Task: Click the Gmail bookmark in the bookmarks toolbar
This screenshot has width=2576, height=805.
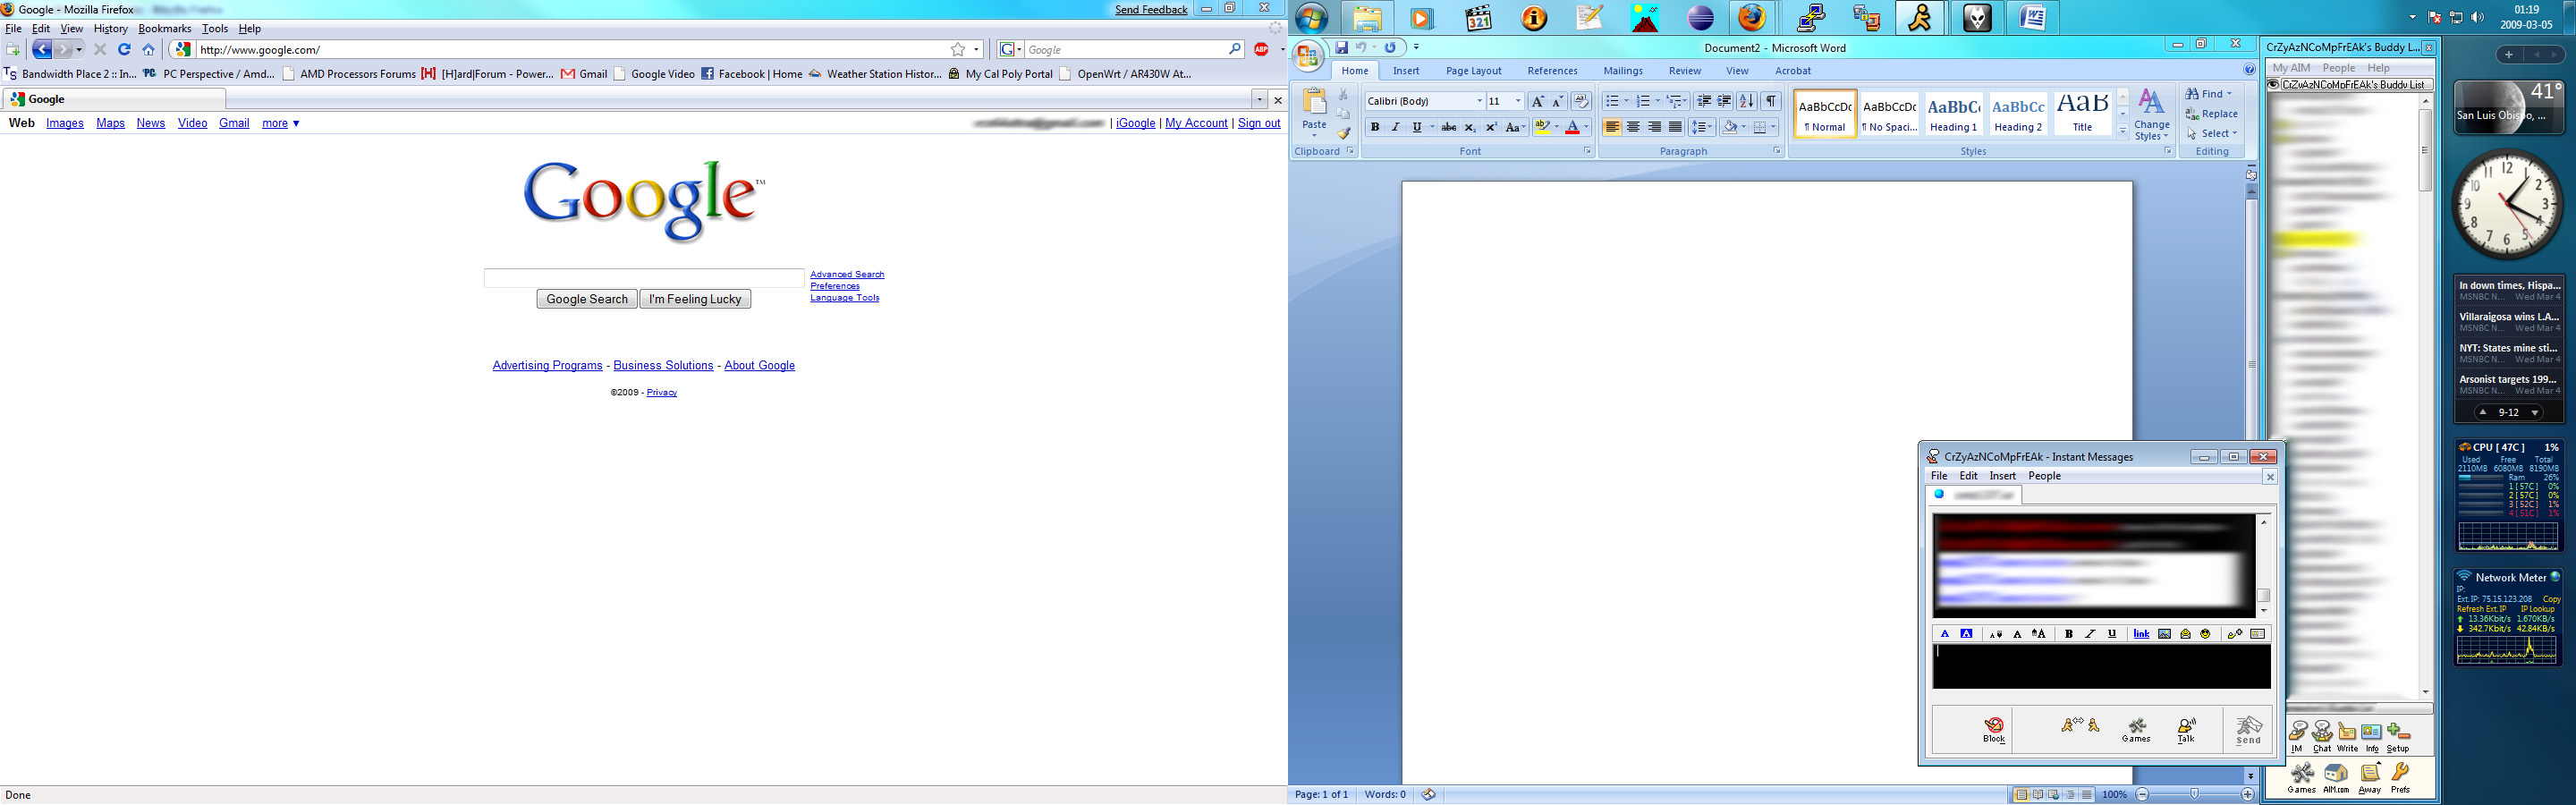Action: (584, 74)
